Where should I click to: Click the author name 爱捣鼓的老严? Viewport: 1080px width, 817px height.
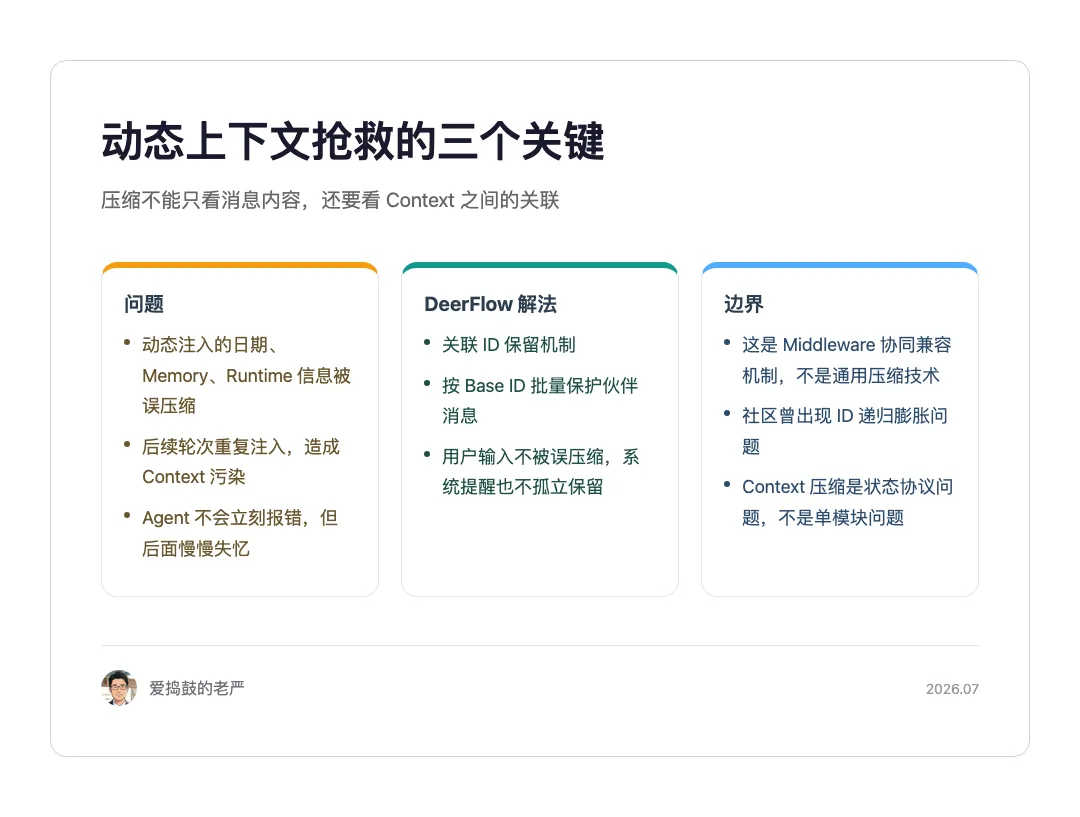[197, 688]
